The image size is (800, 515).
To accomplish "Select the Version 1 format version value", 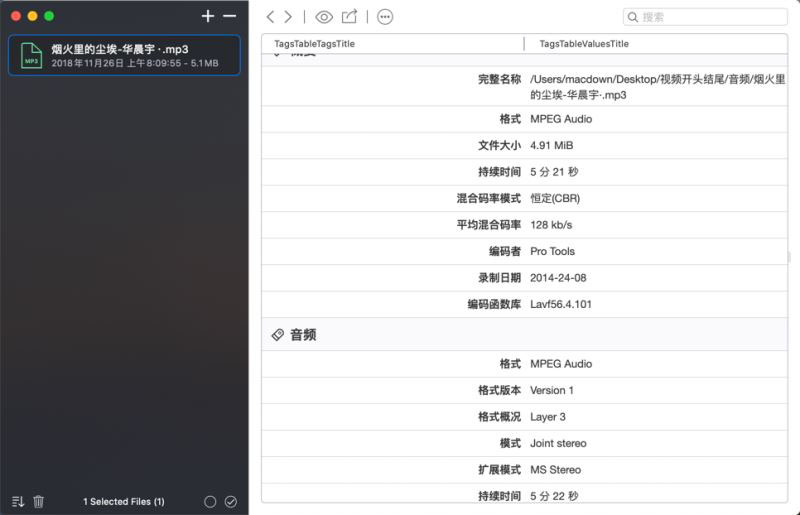I will pos(552,390).
